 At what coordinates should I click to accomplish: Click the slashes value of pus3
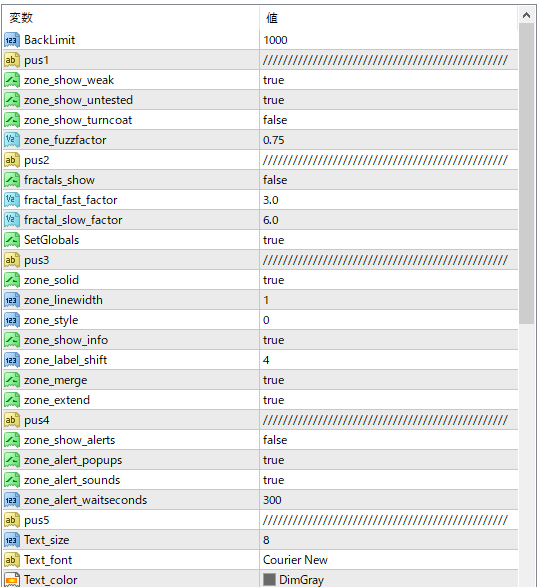pyautogui.click(x=385, y=260)
